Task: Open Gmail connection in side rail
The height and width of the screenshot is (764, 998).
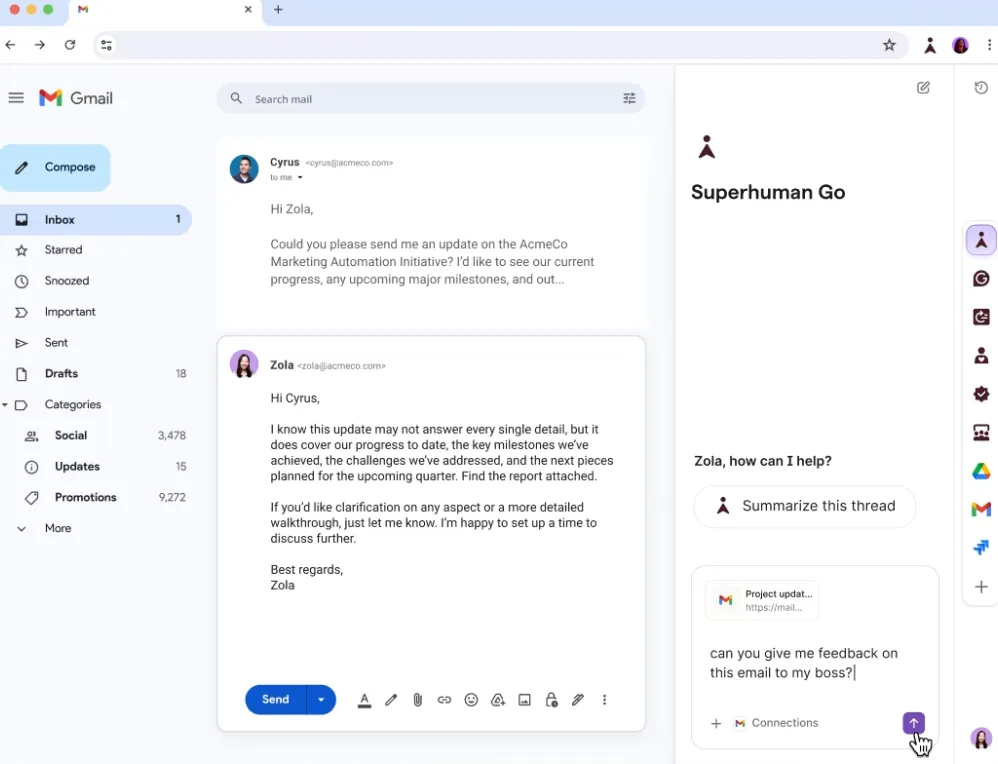Action: [x=981, y=509]
